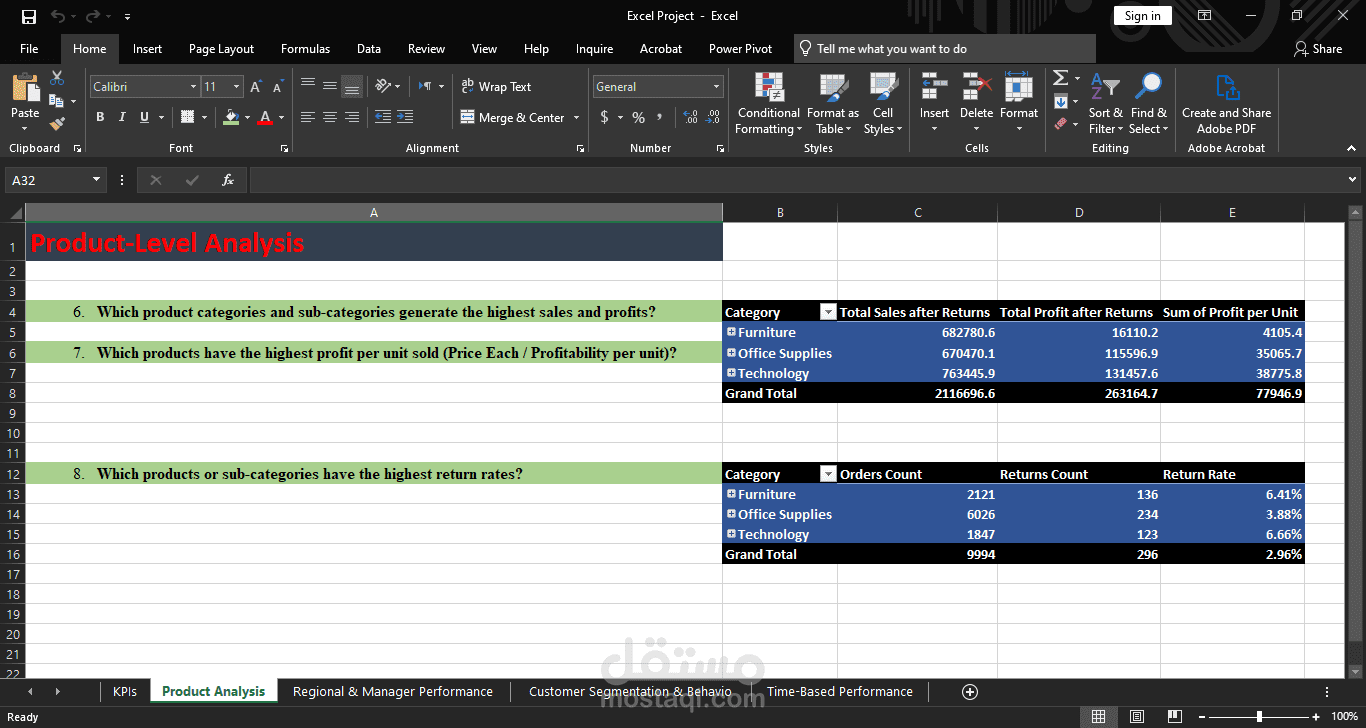The image size is (1366, 728).
Task: Click the AutoSum sigma icon
Action: [x=1060, y=78]
